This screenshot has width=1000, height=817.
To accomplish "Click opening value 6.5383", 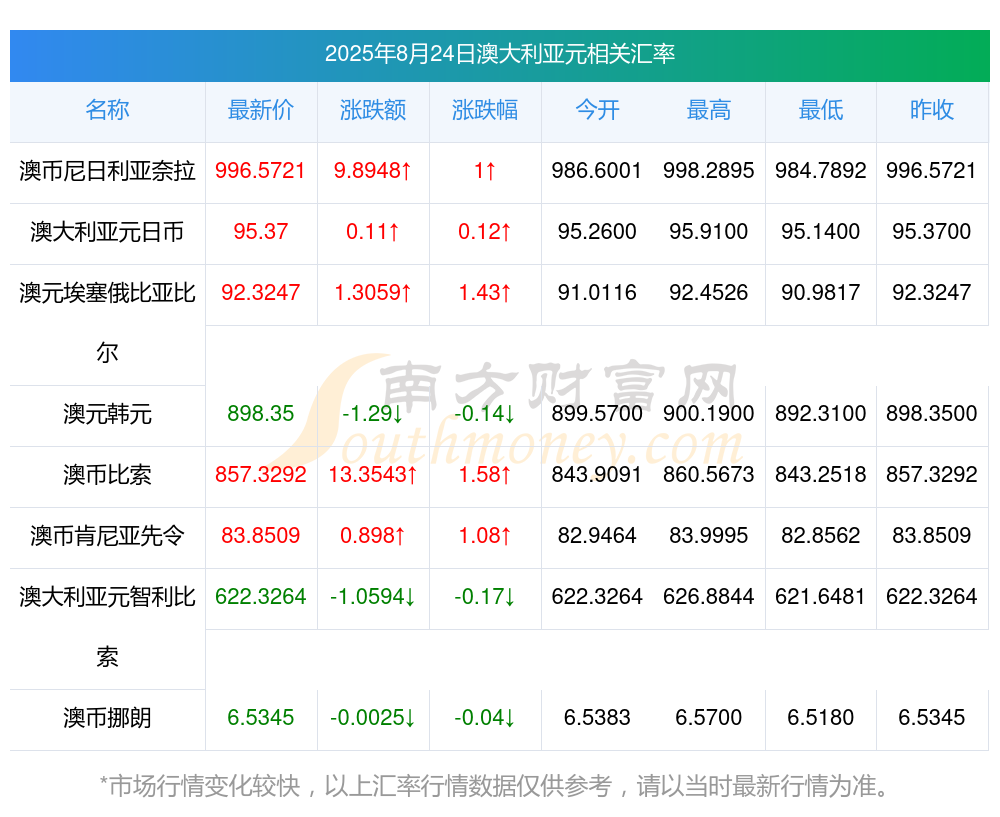I will pos(597,718).
